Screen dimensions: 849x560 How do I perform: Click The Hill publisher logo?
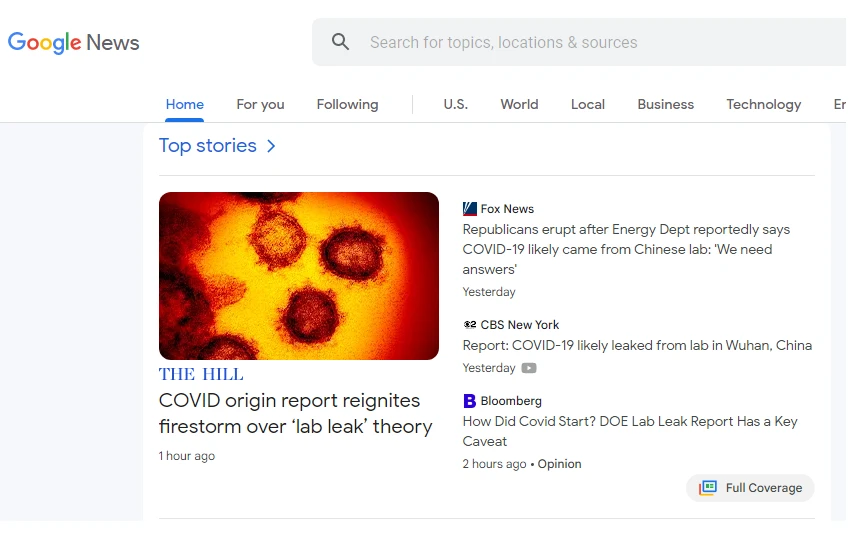pos(201,374)
